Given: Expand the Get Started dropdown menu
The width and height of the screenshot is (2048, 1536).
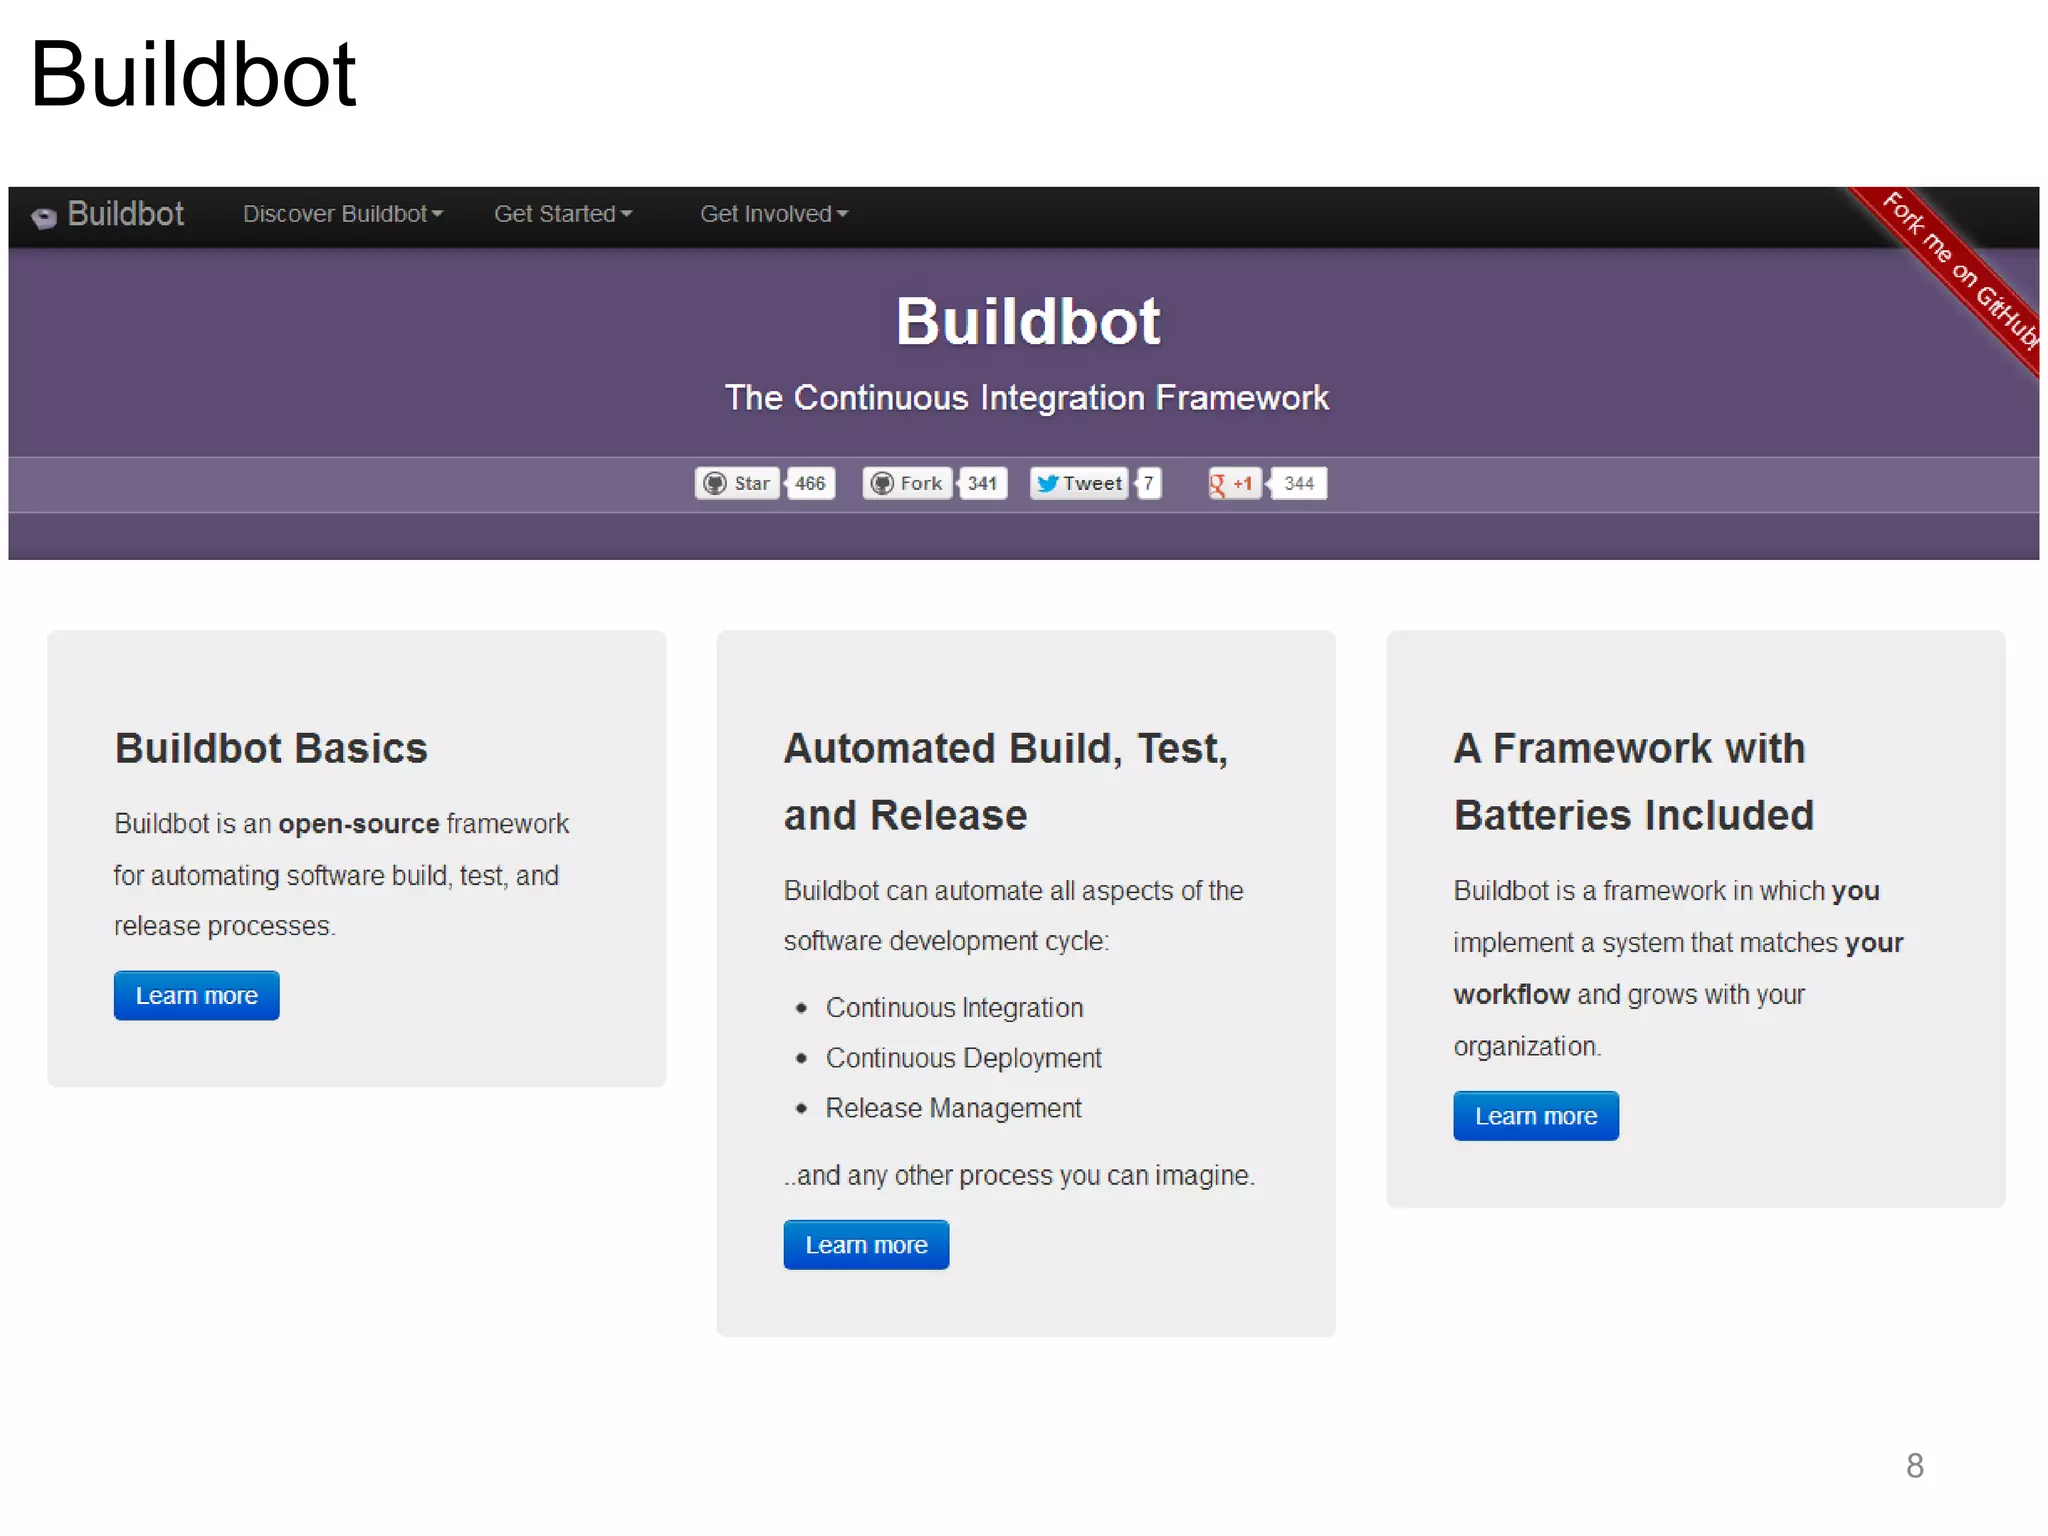Looking at the screenshot, I should click(563, 214).
